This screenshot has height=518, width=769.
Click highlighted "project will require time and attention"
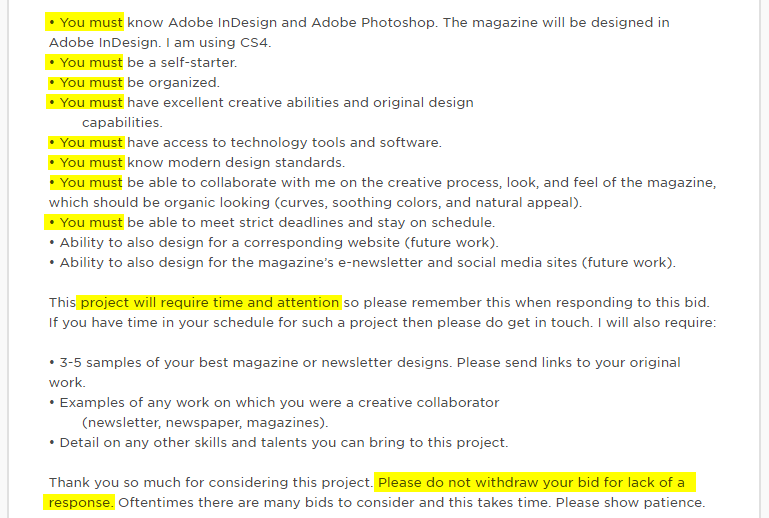[209, 303]
